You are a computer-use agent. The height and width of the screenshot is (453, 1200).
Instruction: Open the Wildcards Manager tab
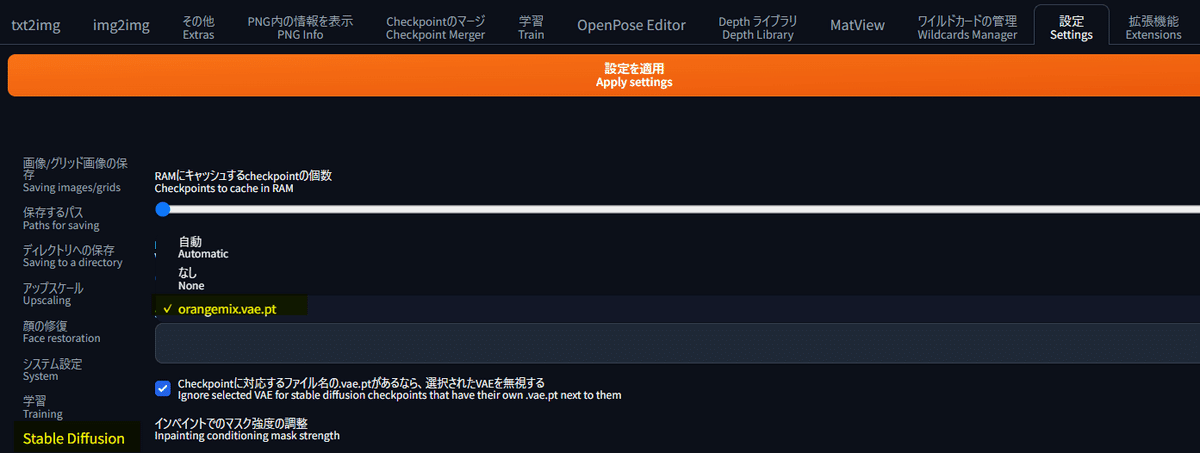(x=967, y=27)
